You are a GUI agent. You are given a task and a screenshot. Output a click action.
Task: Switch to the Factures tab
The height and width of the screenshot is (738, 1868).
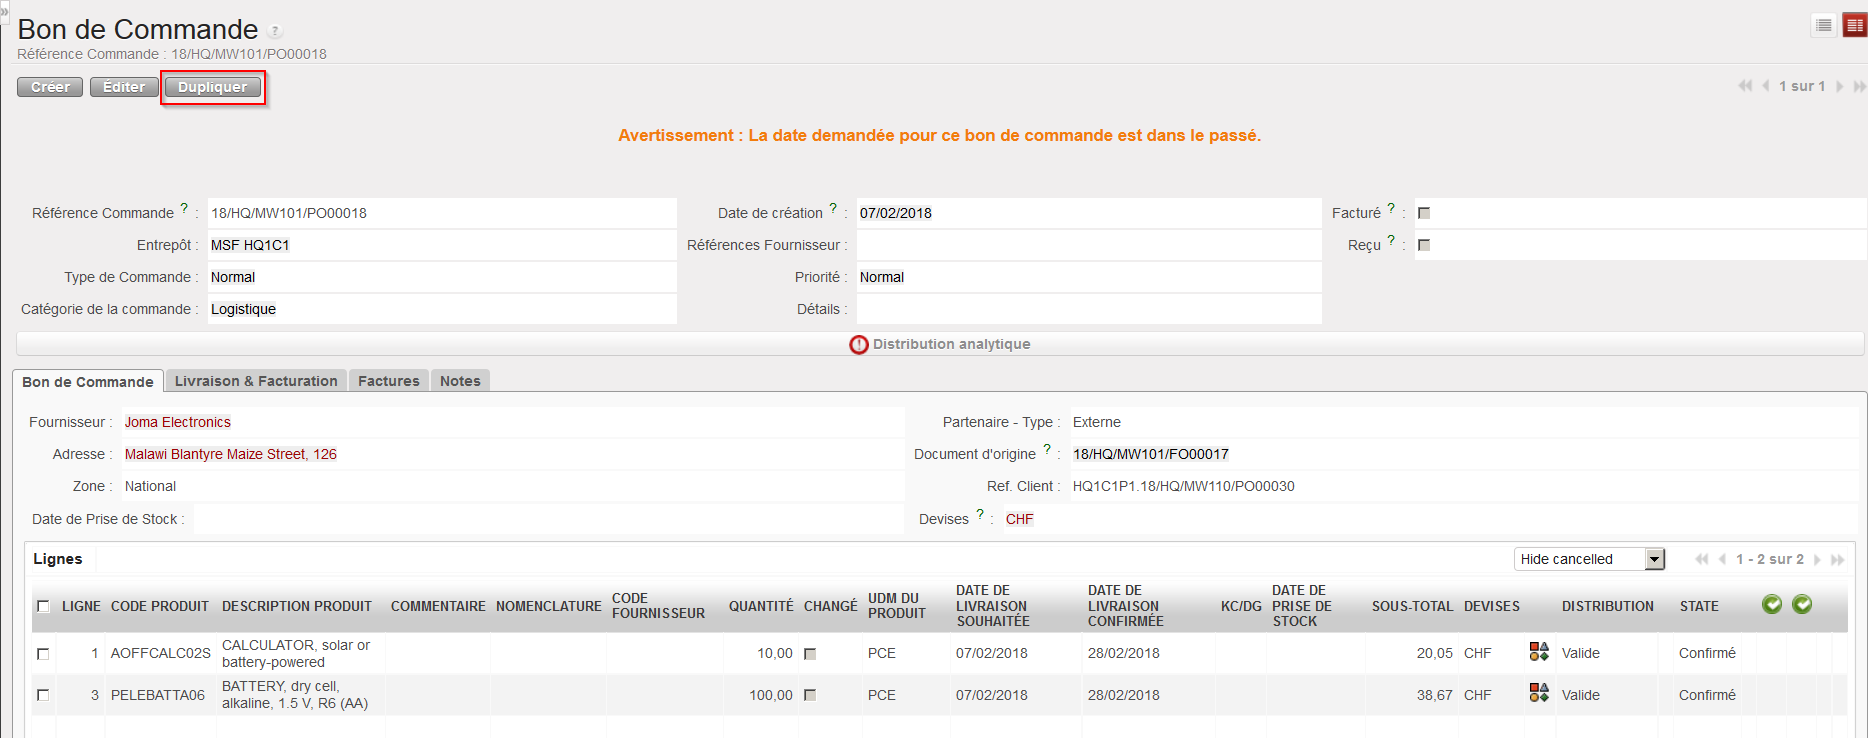pos(388,381)
